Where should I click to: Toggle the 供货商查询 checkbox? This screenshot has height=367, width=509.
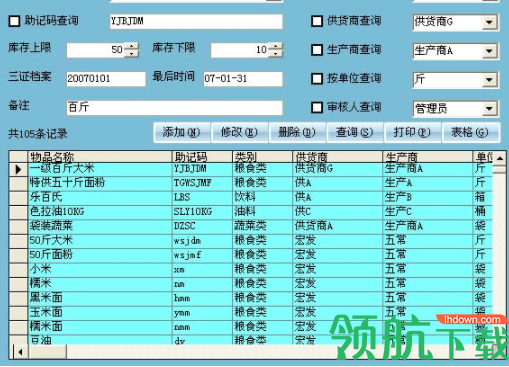click(x=317, y=21)
